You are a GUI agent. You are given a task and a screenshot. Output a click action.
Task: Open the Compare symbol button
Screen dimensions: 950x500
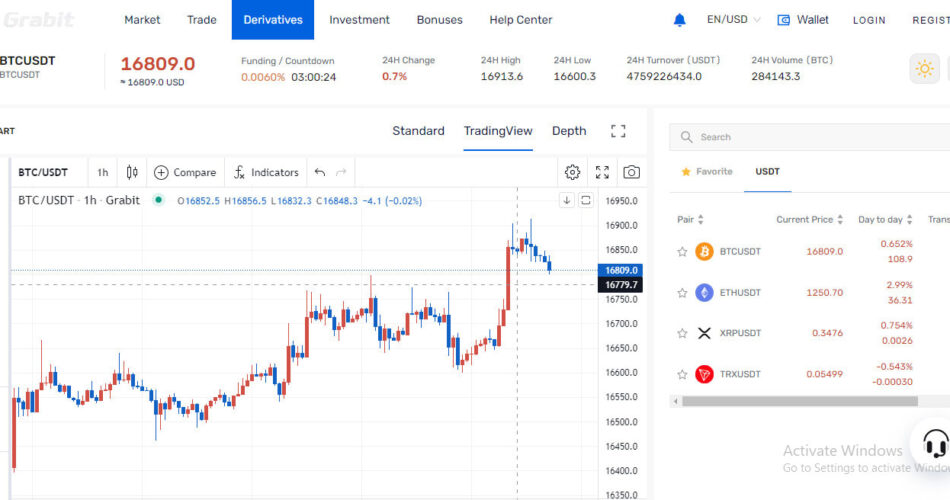click(x=185, y=172)
